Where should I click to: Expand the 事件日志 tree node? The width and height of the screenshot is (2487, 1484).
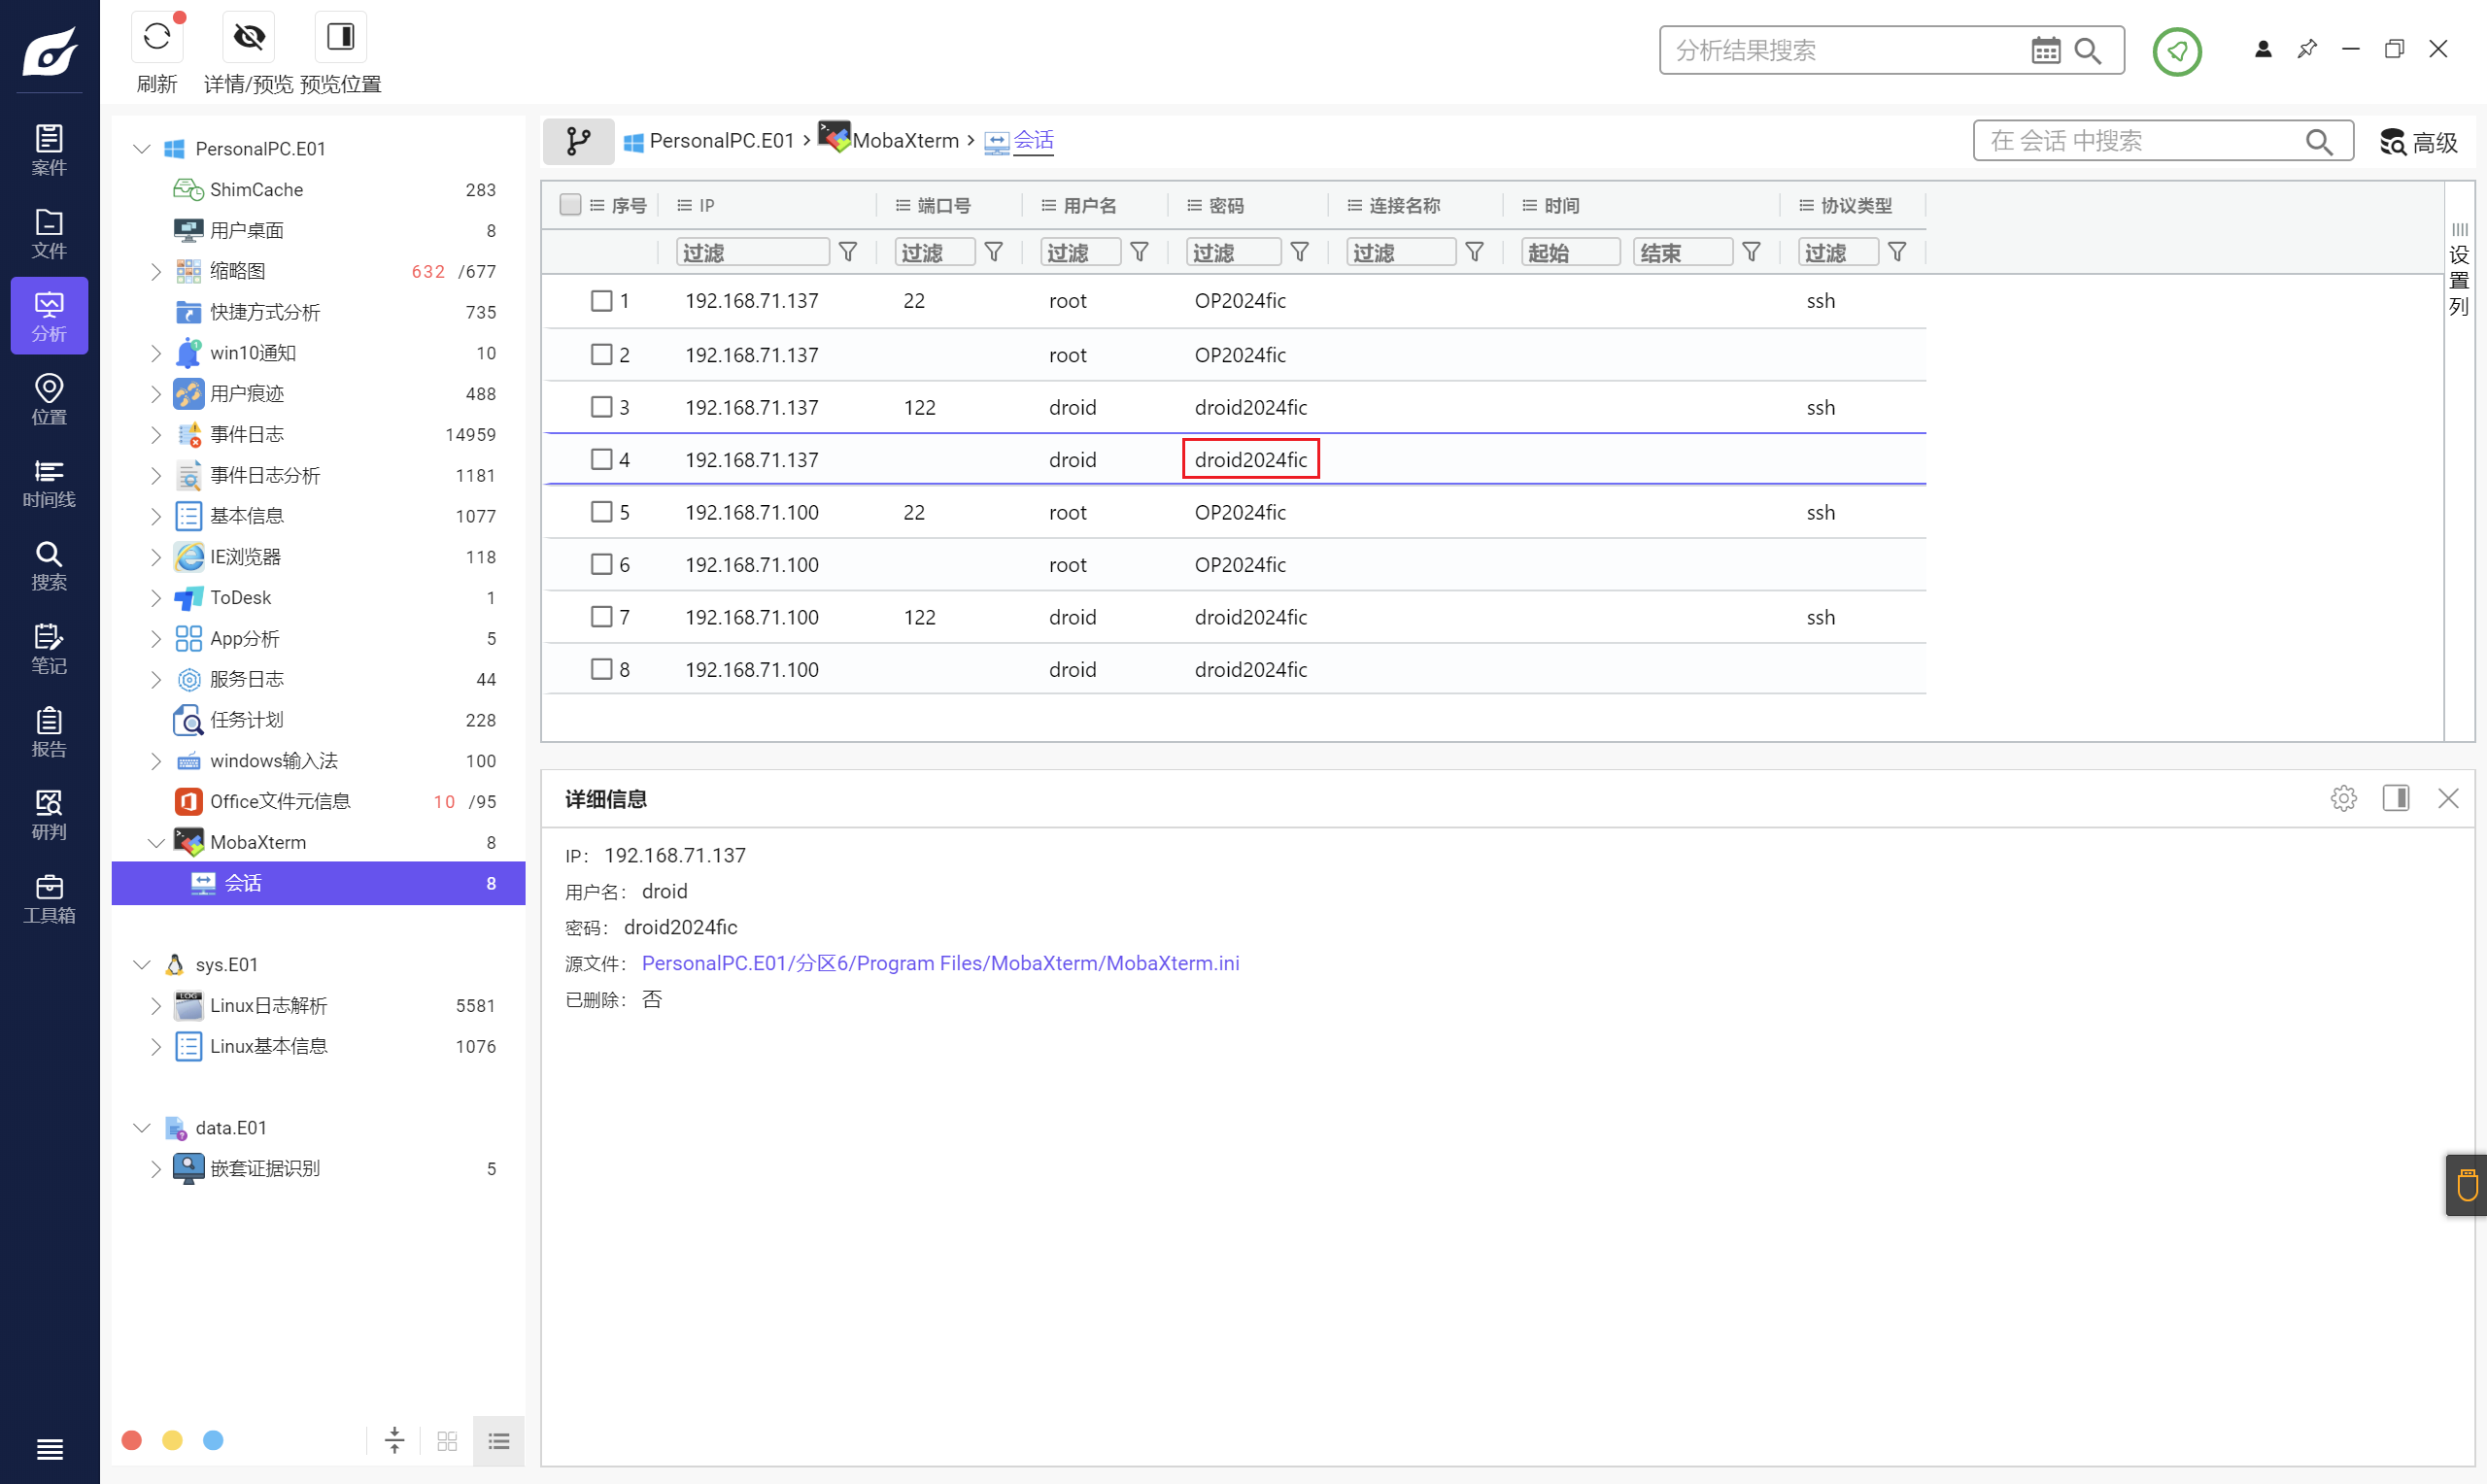156,434
